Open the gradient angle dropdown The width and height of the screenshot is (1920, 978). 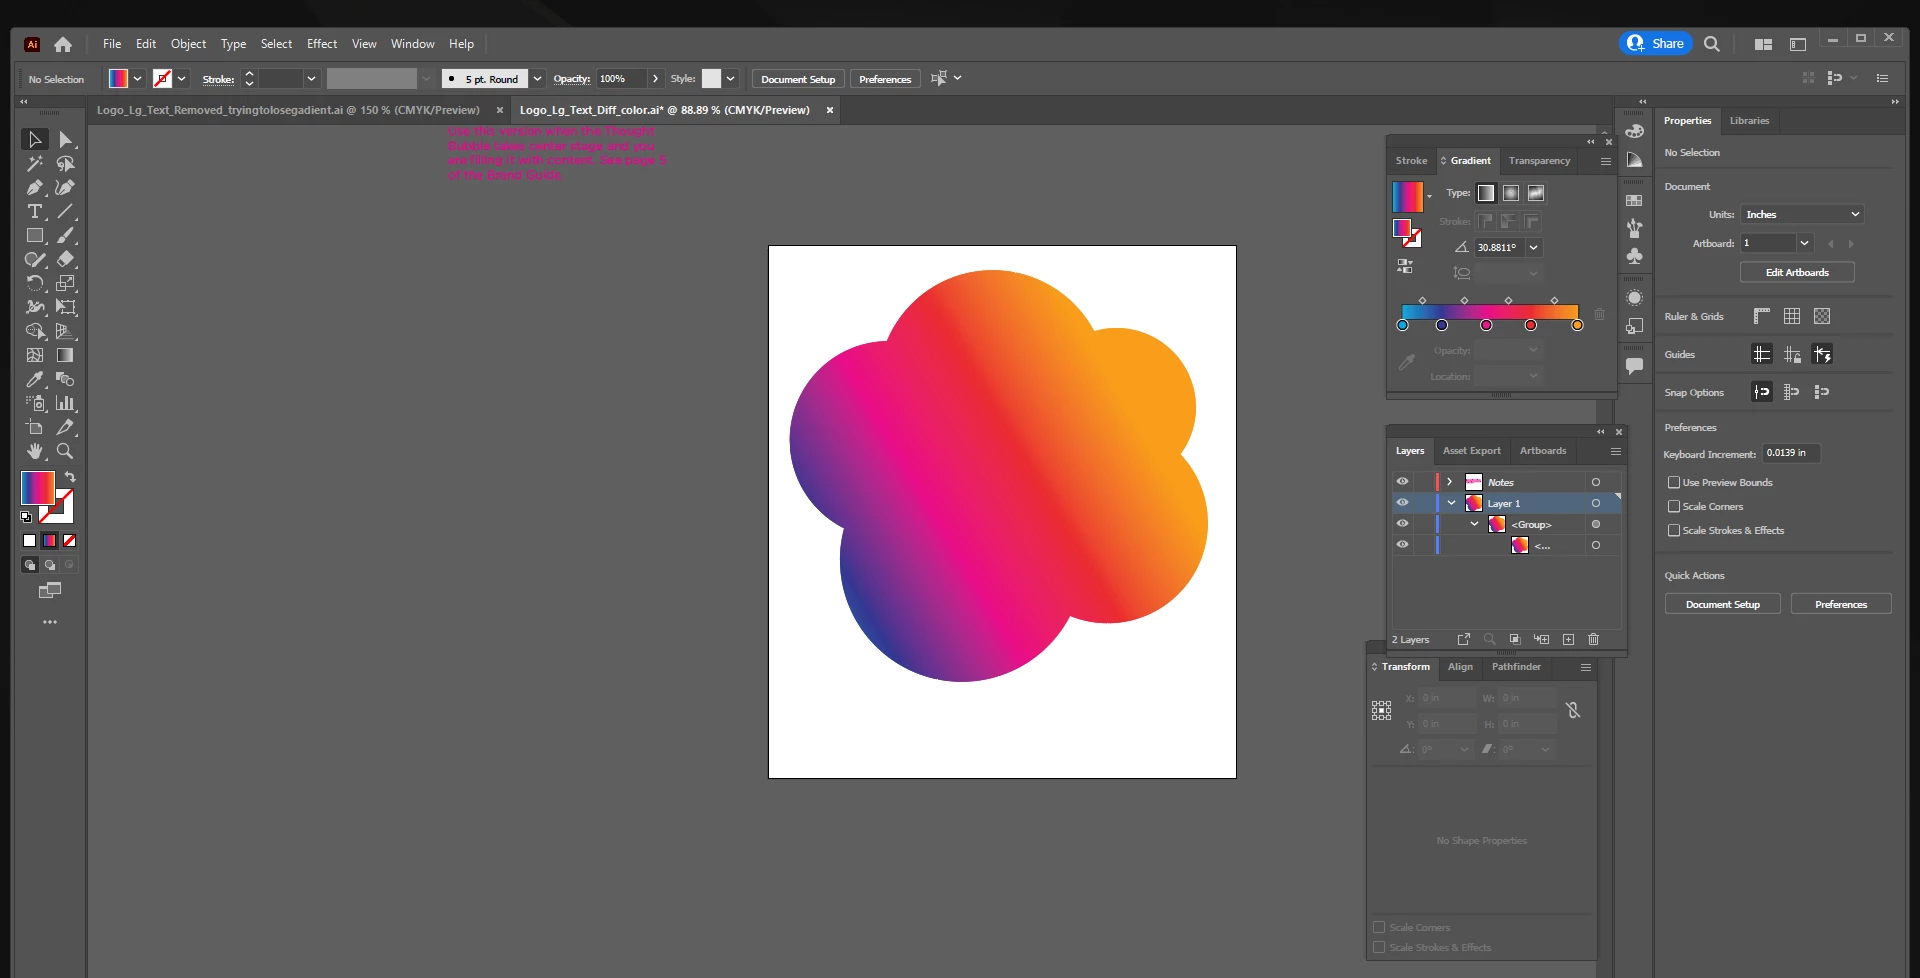point(1534,247)
